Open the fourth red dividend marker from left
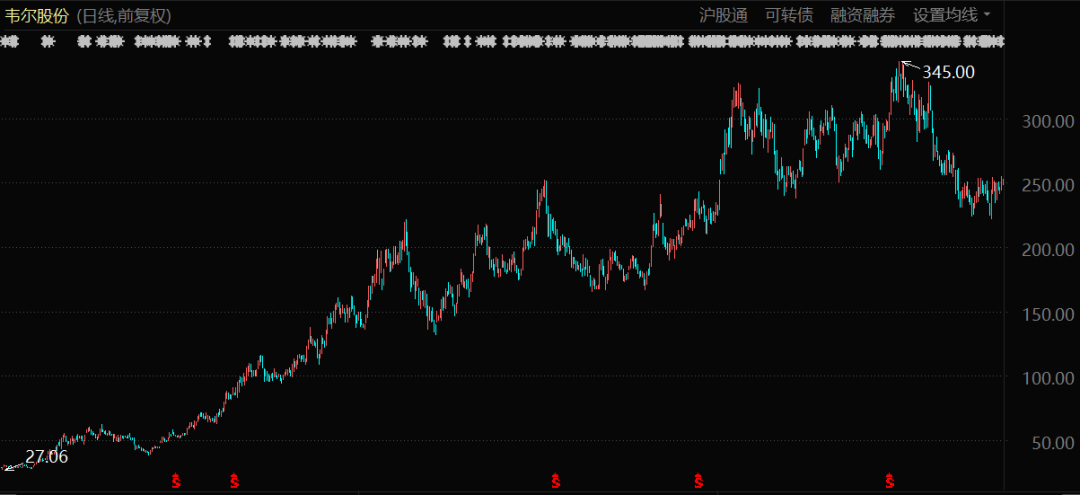The width and height of the screenshot is (1080, 495). [697, 482]
